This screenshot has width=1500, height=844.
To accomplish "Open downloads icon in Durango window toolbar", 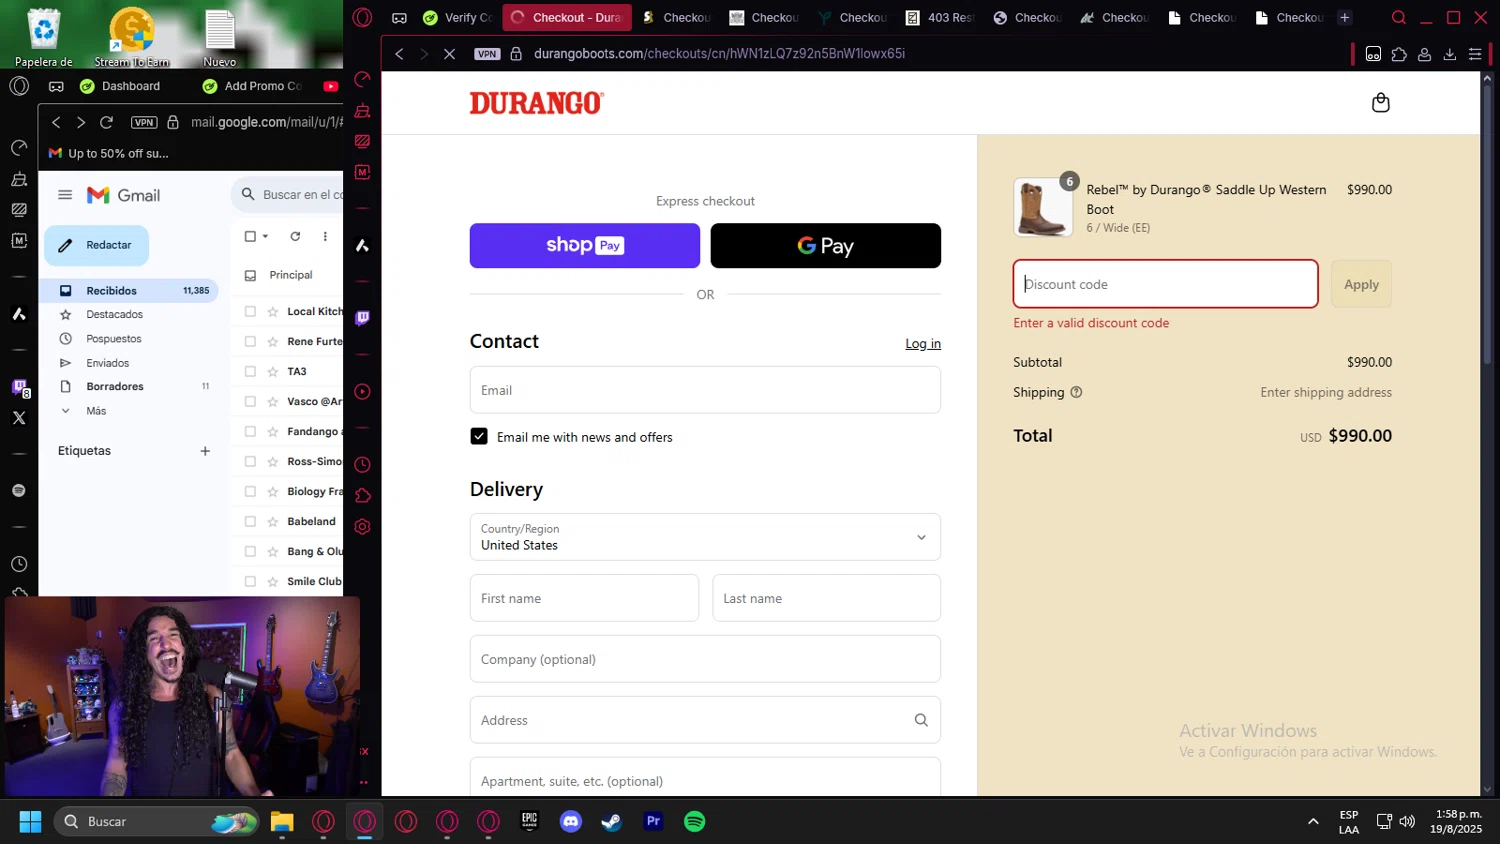I will pyautogui.click(x=1449, y=54).
